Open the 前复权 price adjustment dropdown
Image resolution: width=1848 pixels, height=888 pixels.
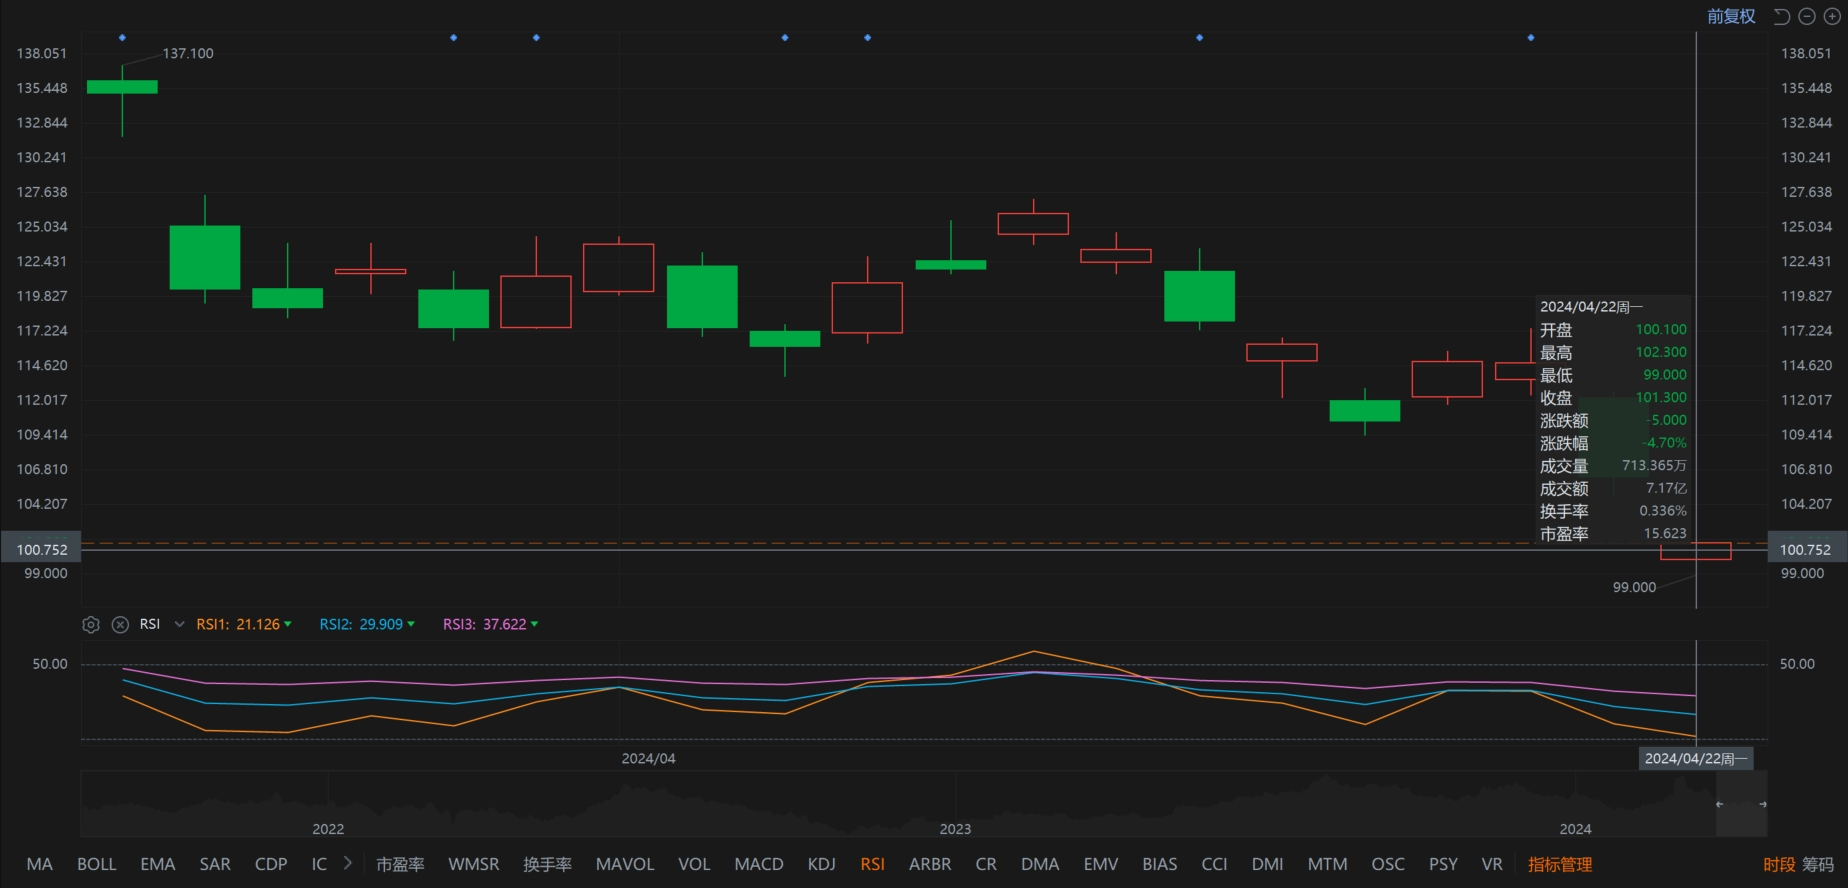point(1731,16)
